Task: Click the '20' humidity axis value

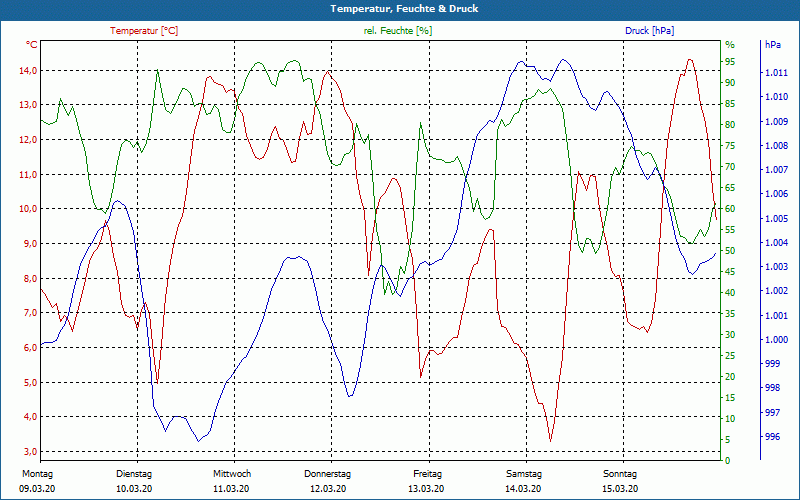Action: click(730, 377)
